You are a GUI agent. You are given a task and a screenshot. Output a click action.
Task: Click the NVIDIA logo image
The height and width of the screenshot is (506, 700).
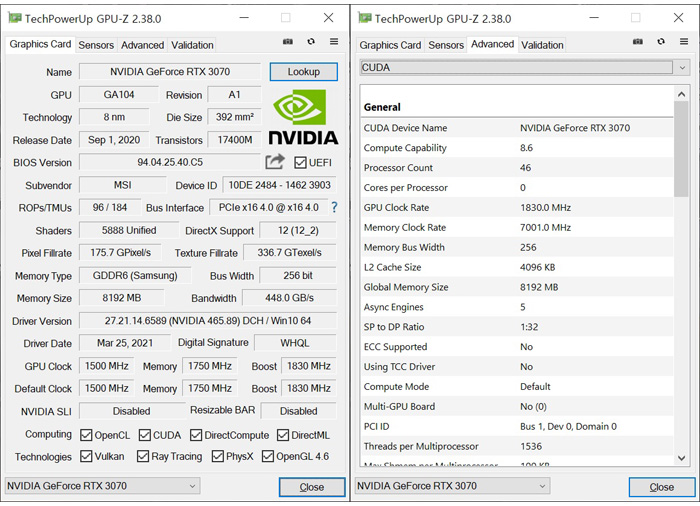click(x=303, y=117)
